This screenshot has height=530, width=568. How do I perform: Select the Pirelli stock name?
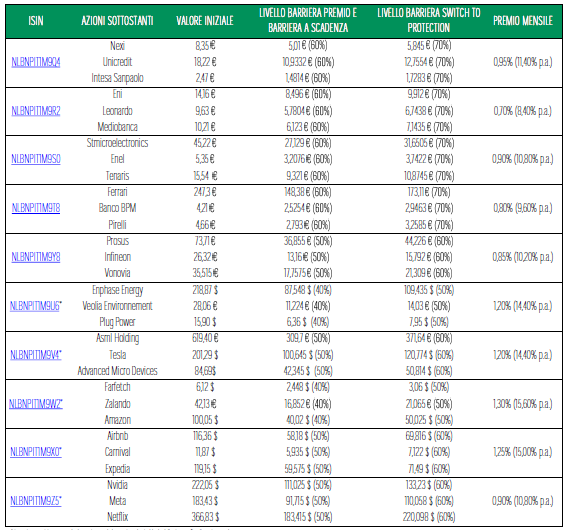[x=117, y=225]
